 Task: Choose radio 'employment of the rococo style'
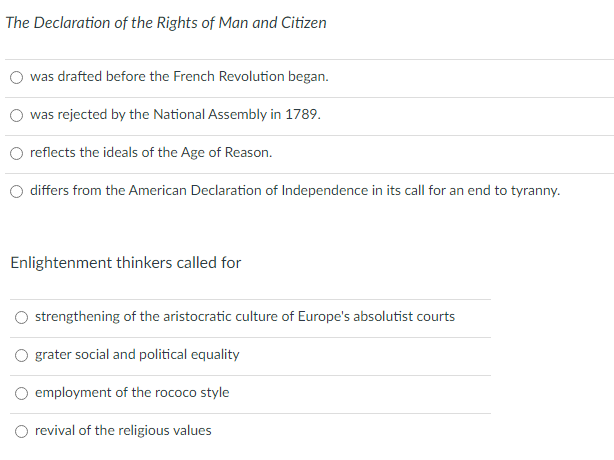click(x=22, y=393)
